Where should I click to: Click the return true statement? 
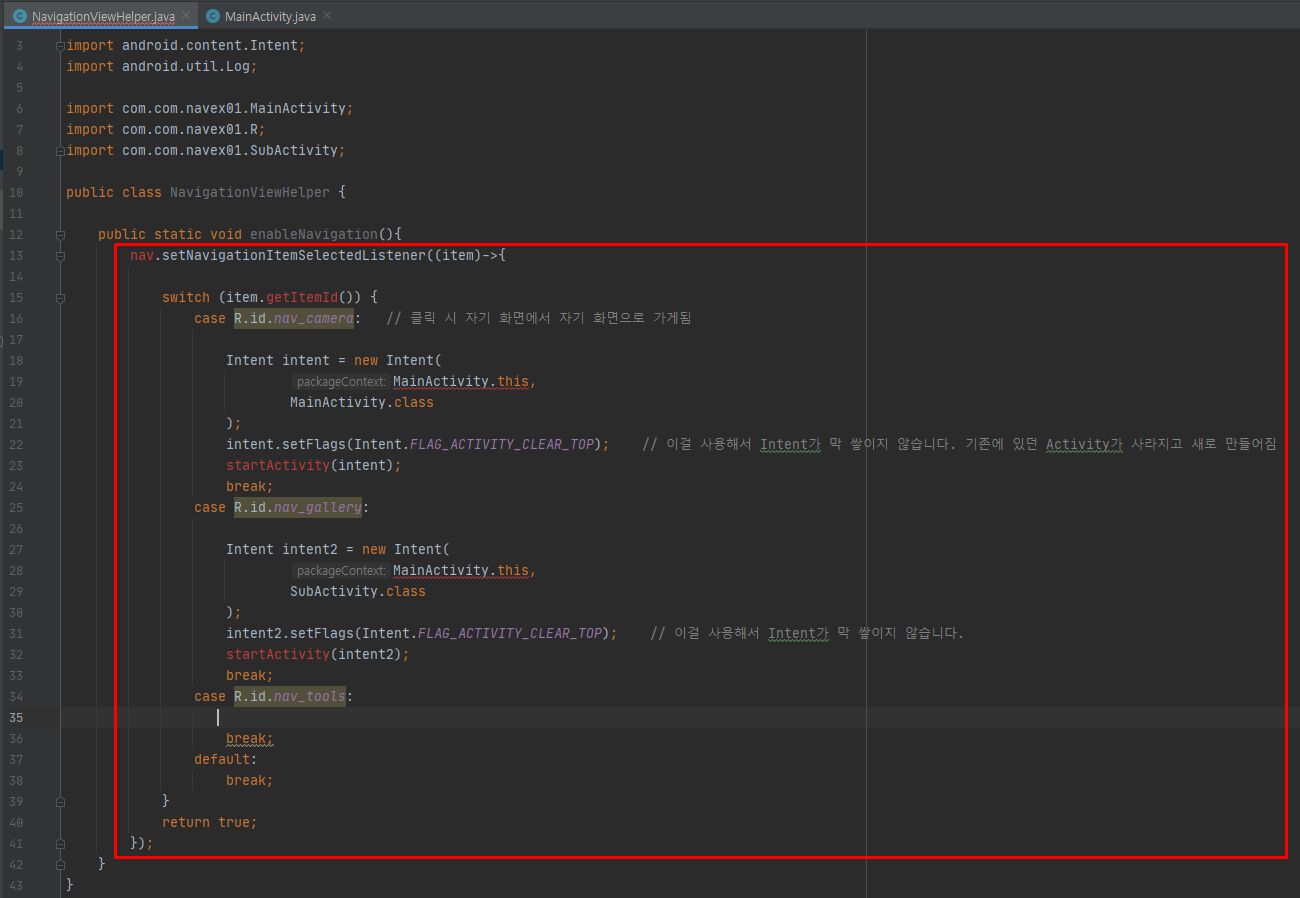210,823
